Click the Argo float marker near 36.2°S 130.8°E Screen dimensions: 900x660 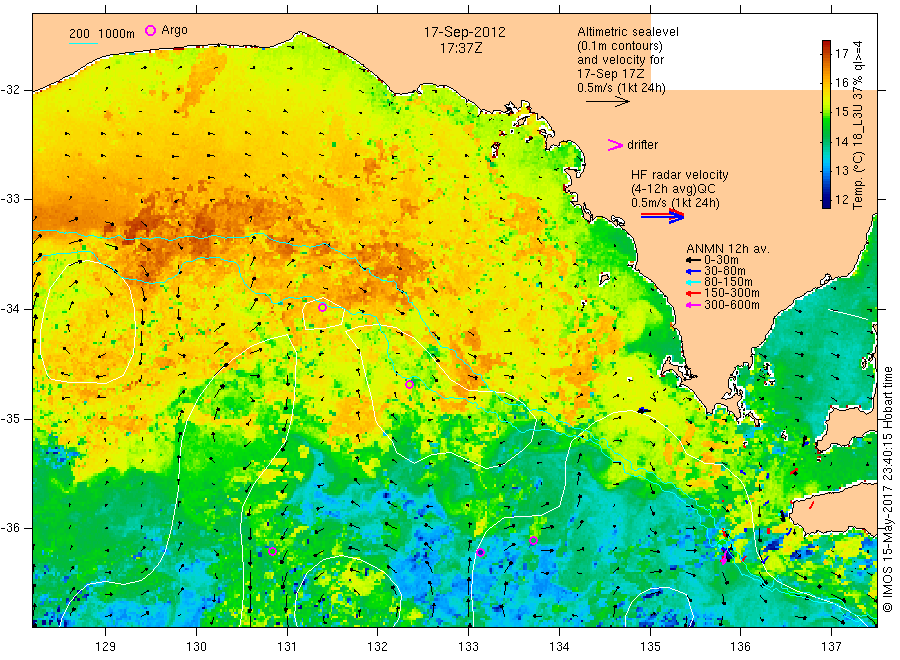click(273, 552)
